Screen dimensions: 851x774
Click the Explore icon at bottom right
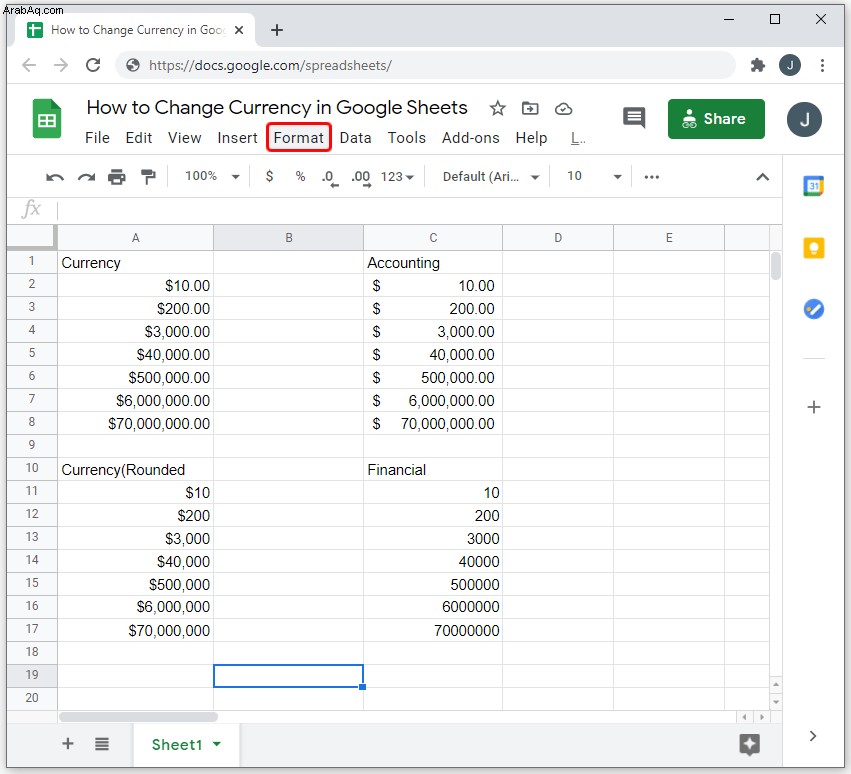750,744
